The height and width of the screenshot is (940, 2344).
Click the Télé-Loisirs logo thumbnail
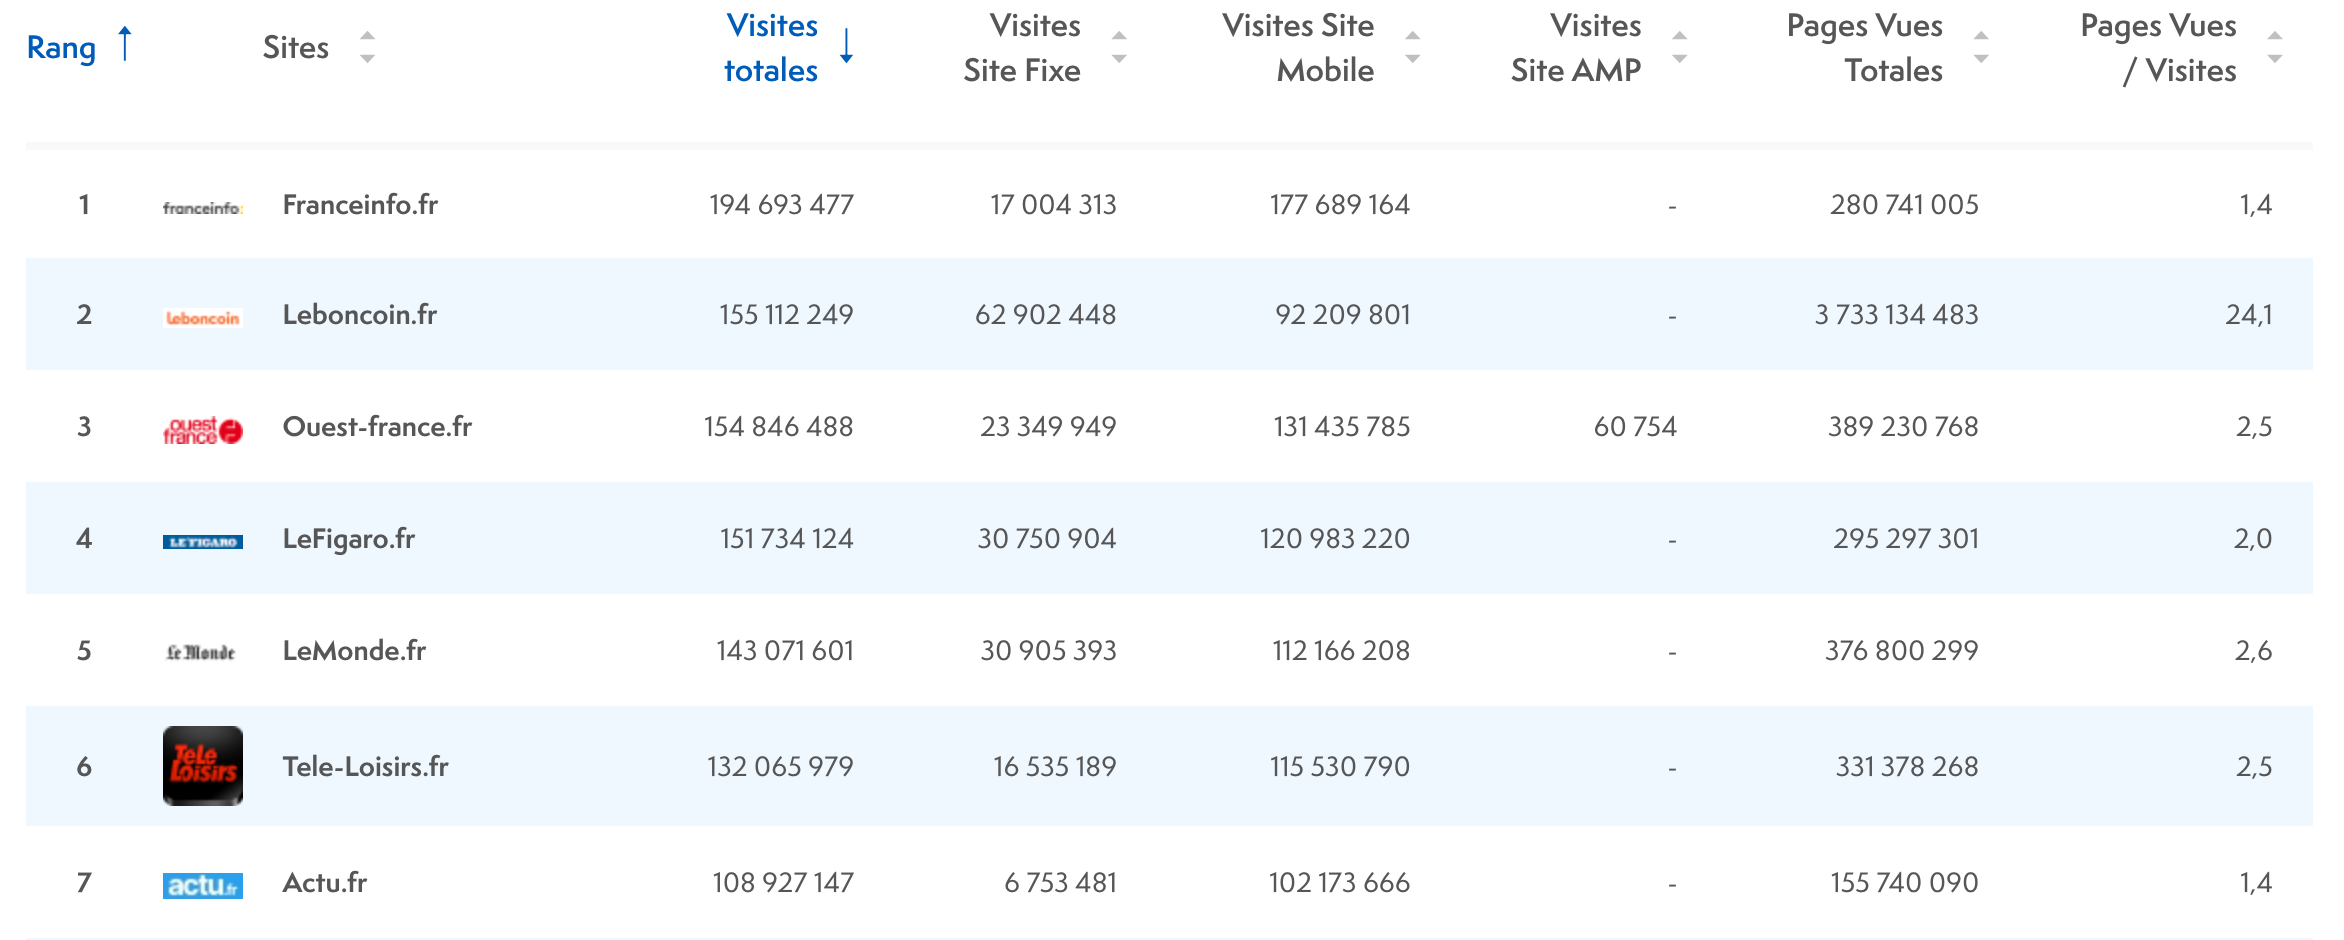(x=203, y=766)
